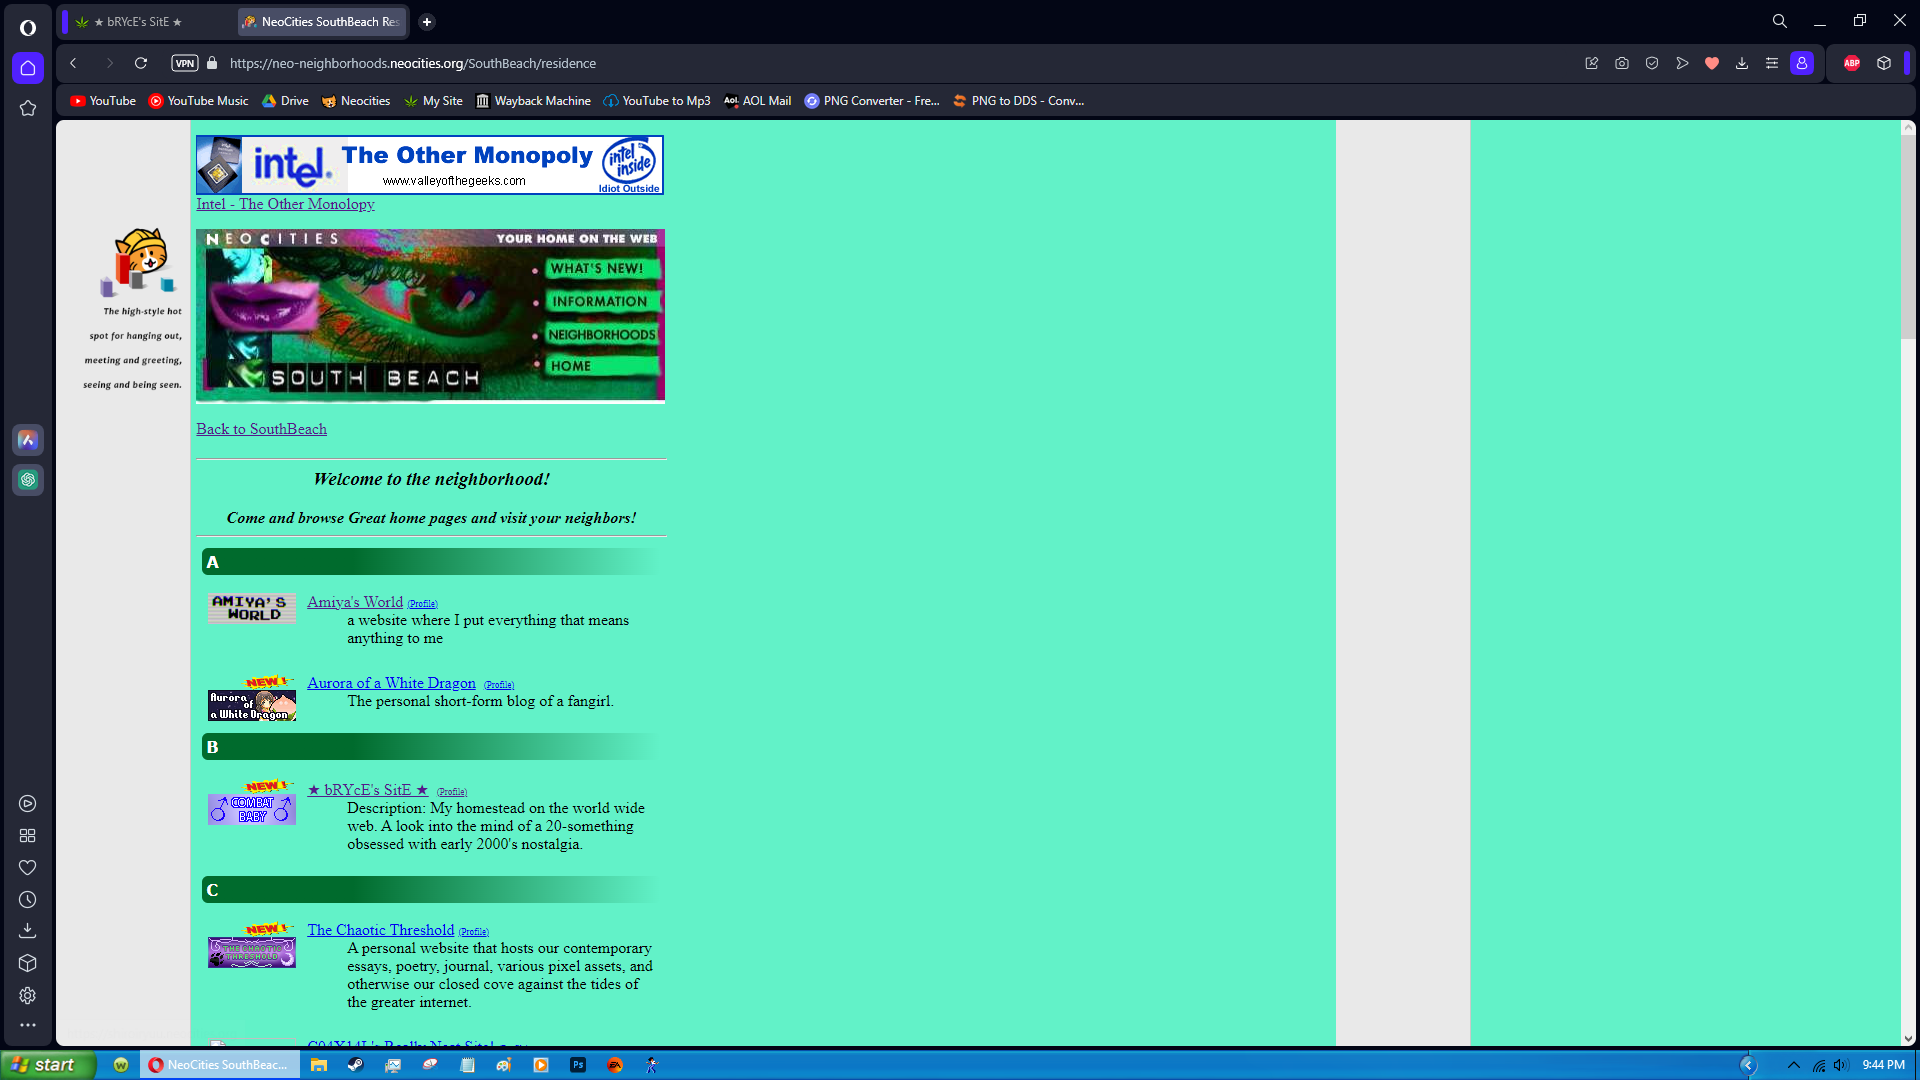Click the NEIGHBORHOODS banner button
This screenshot has height=1080, width=1920.
(601, 335)
